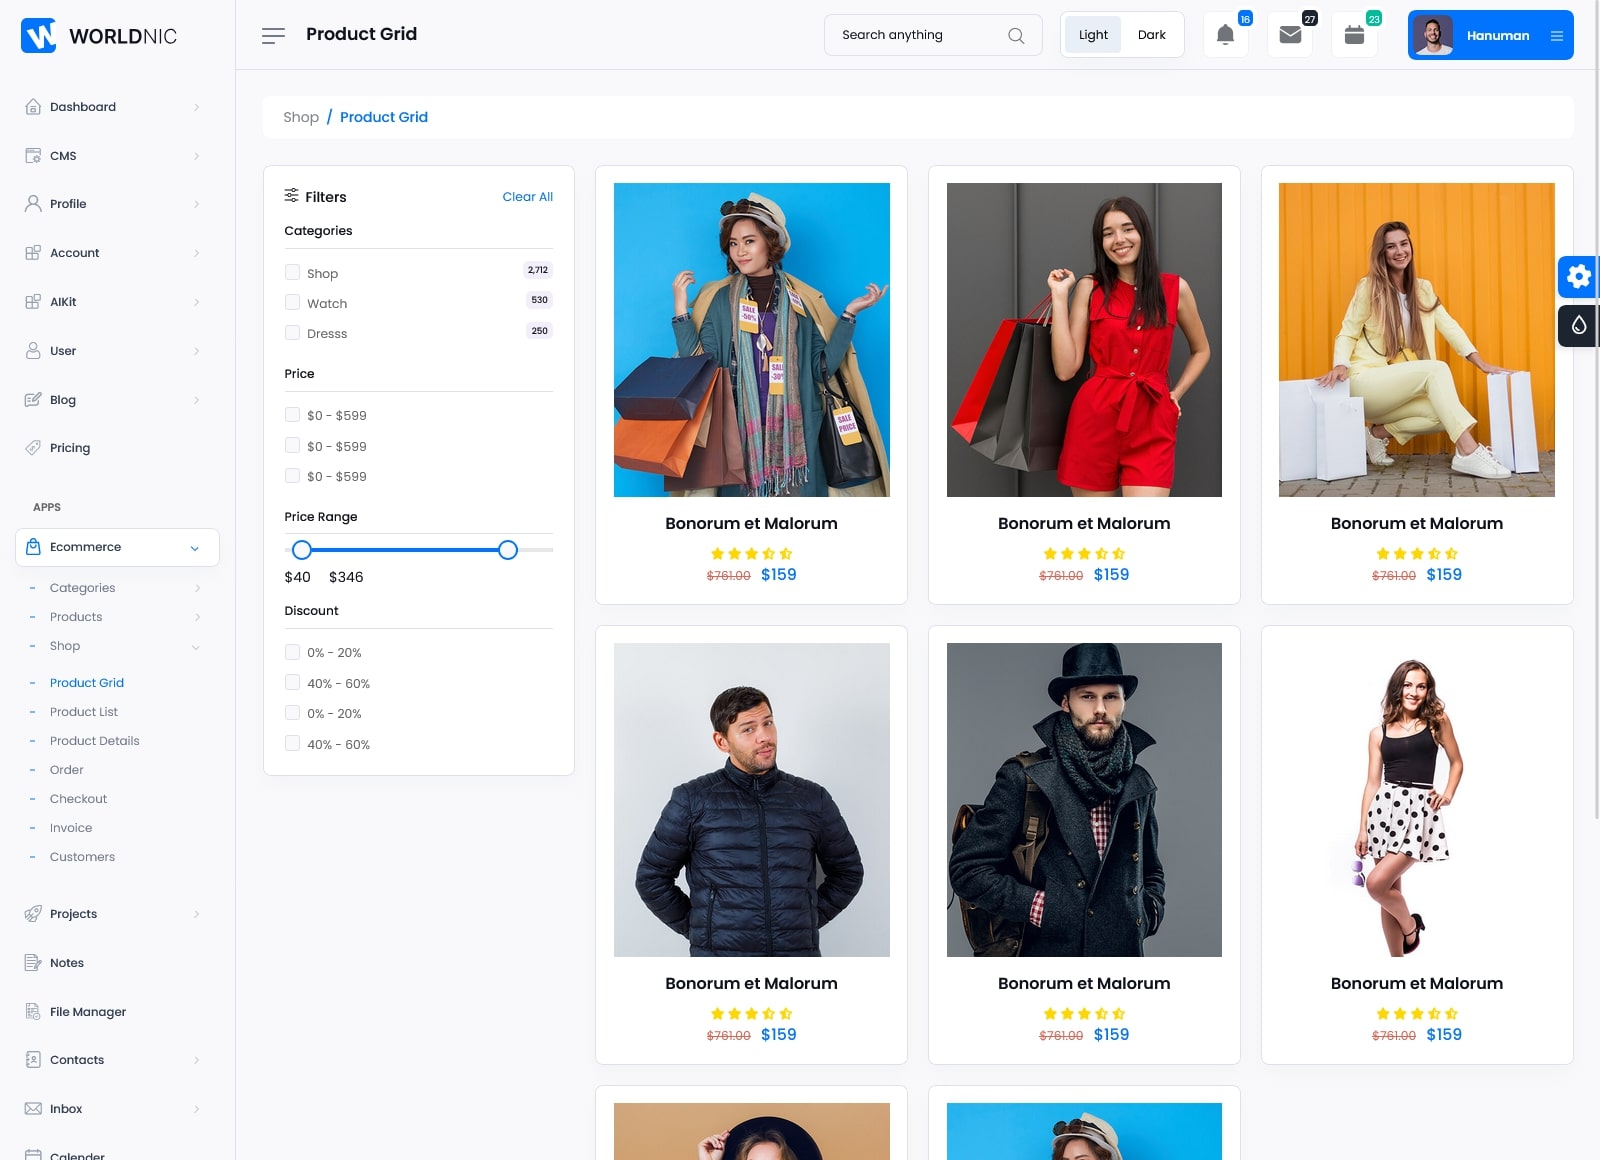Click the WorldNic logo
Image resolution: width=1600 pixels, height=1160 pixels.
(99, 36)
